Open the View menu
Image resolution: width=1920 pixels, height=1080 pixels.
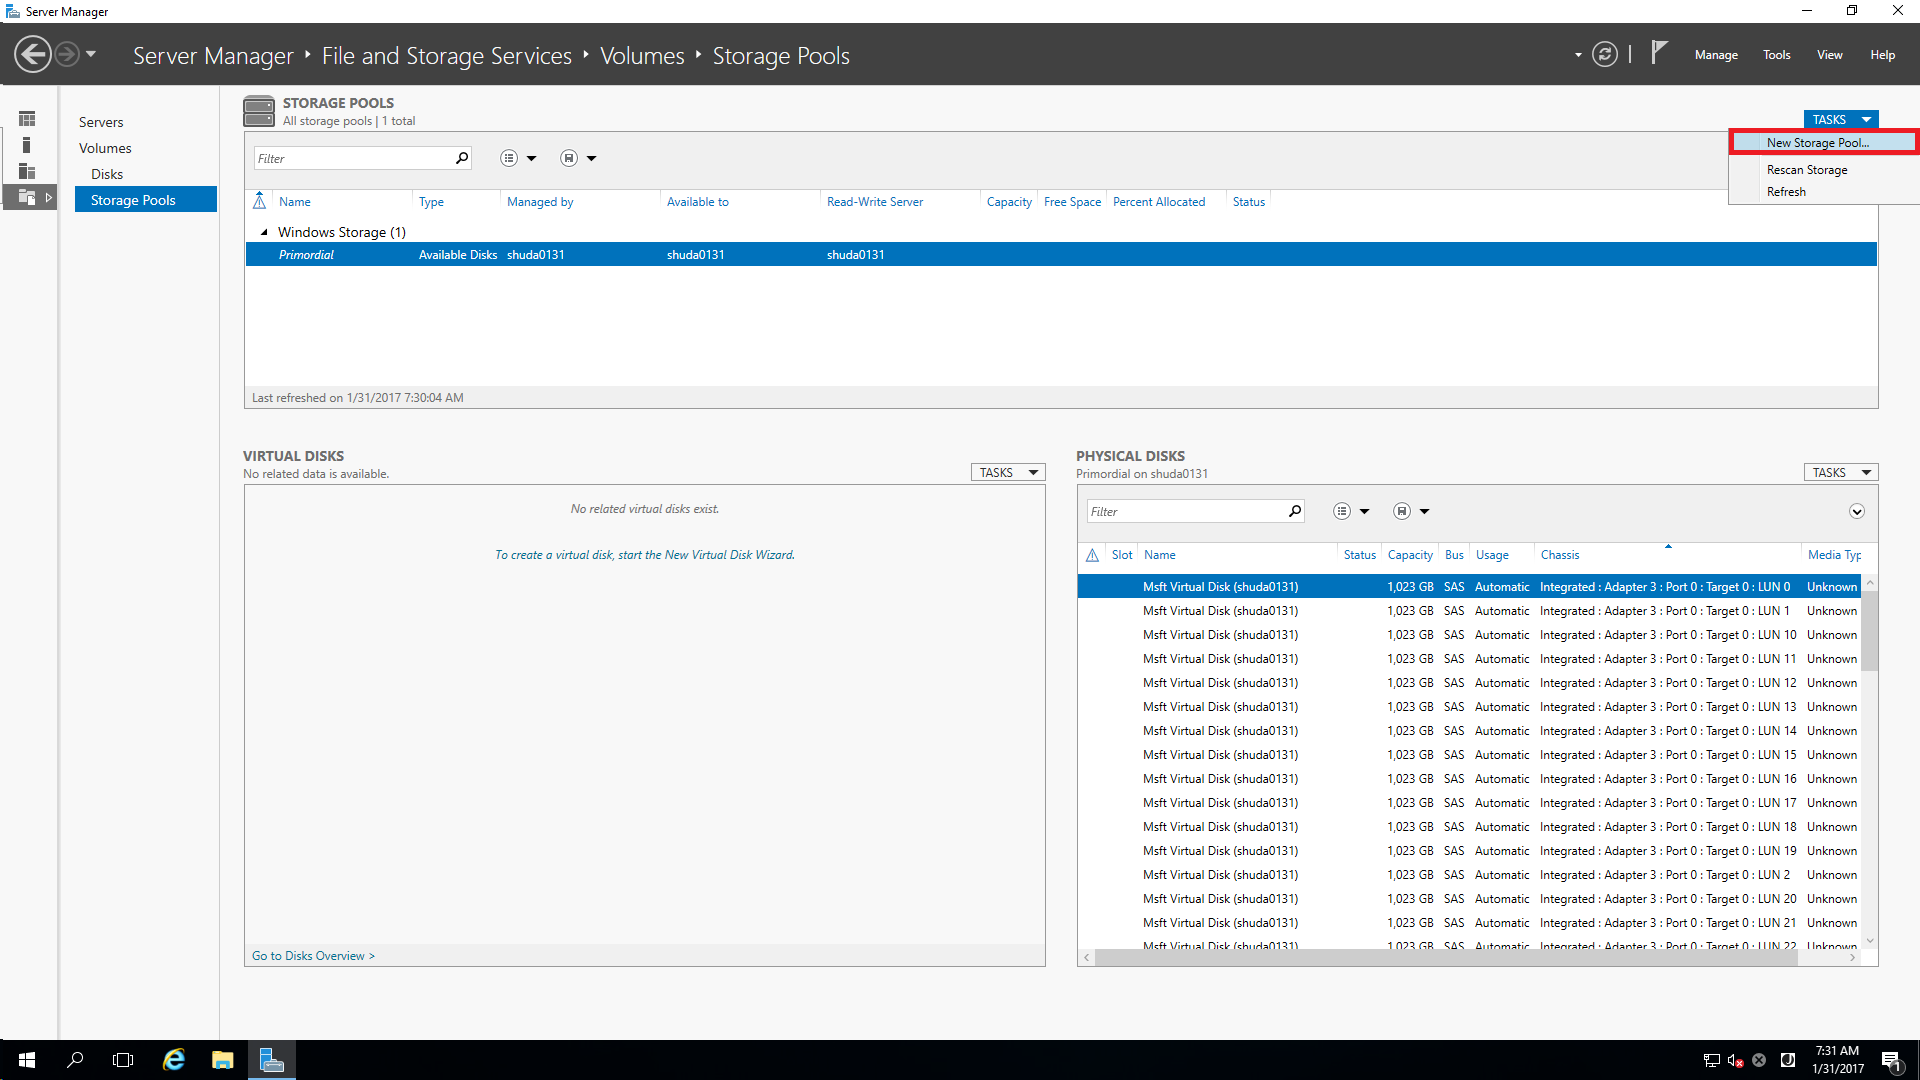(1830, 55)
